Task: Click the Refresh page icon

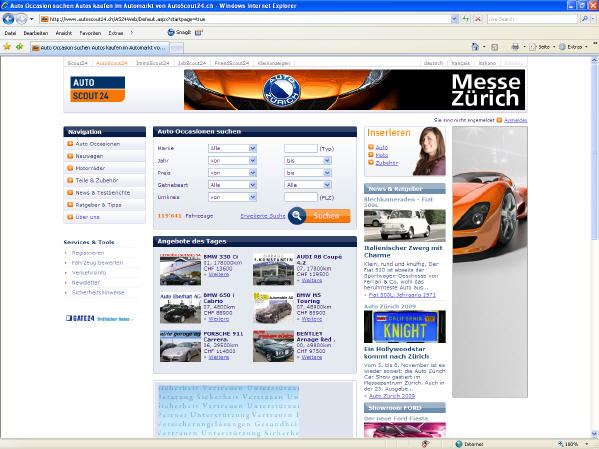Action: (465, 19)
